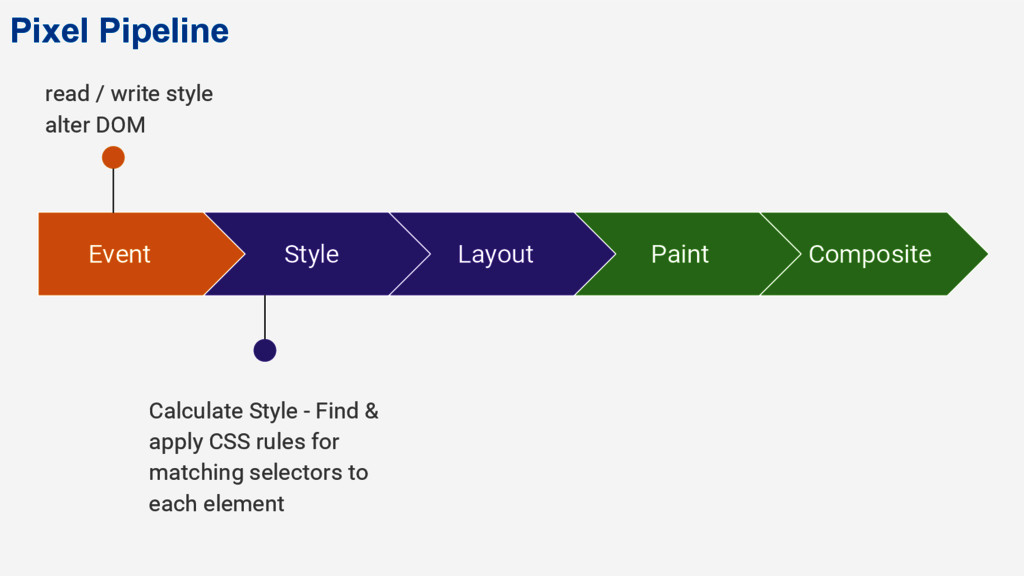Click the white chevron divider between Style and Layout

[410, 254]
